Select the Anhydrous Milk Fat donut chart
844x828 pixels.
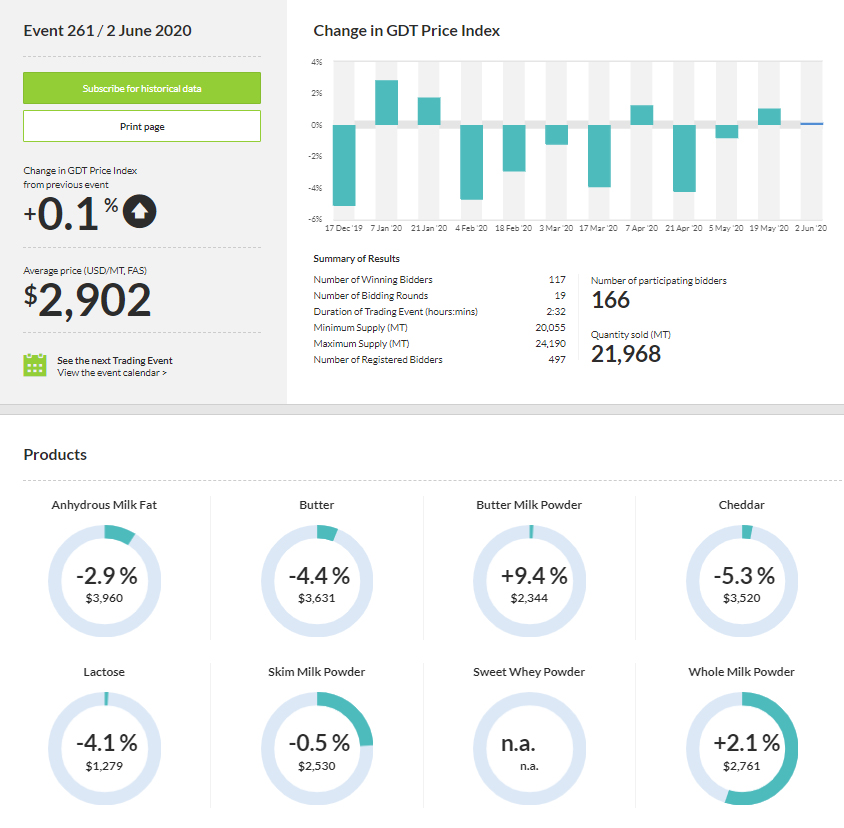click(x=104, y=580)
